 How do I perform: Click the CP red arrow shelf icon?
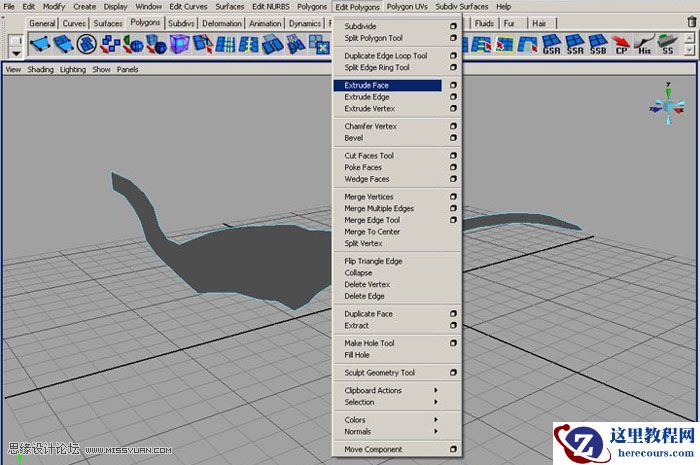(x=621, y=45)
